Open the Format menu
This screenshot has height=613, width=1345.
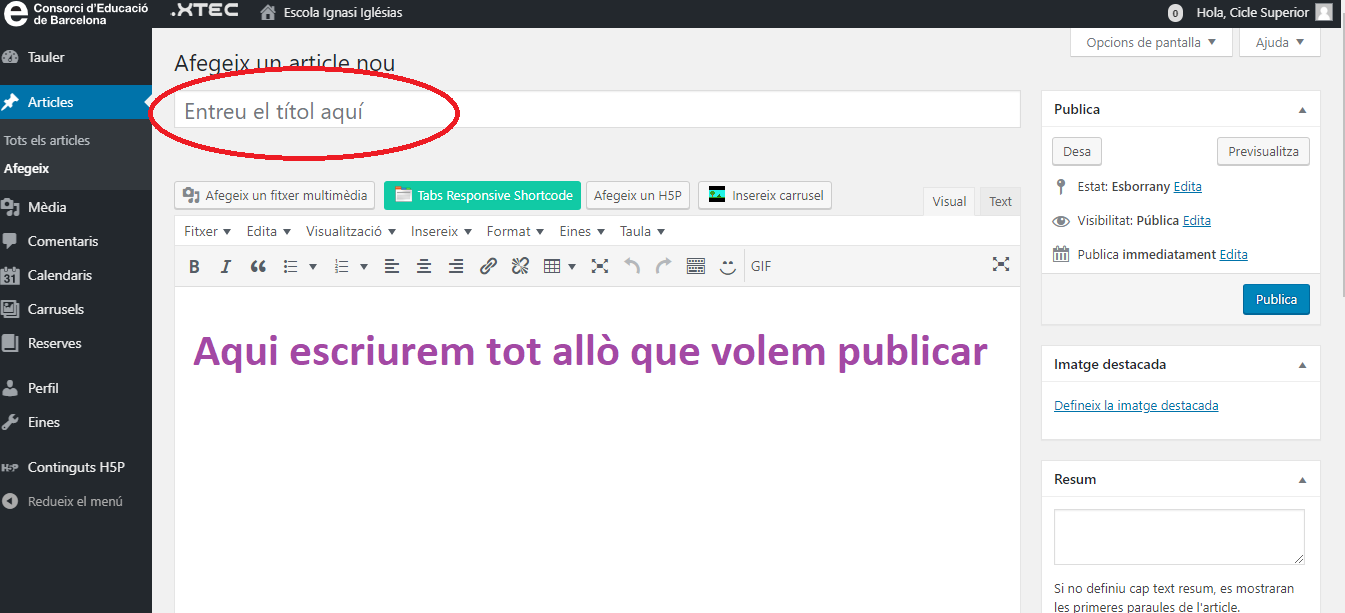click(x=515, y=231)
